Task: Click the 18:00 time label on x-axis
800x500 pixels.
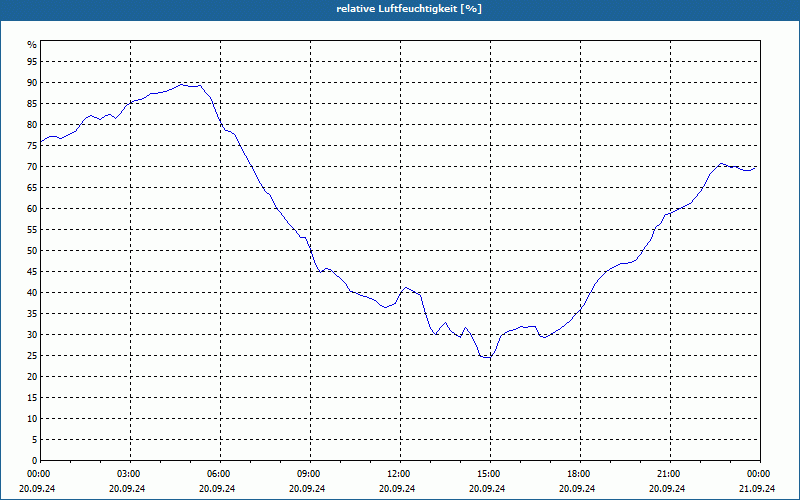Action: [581, 474]
